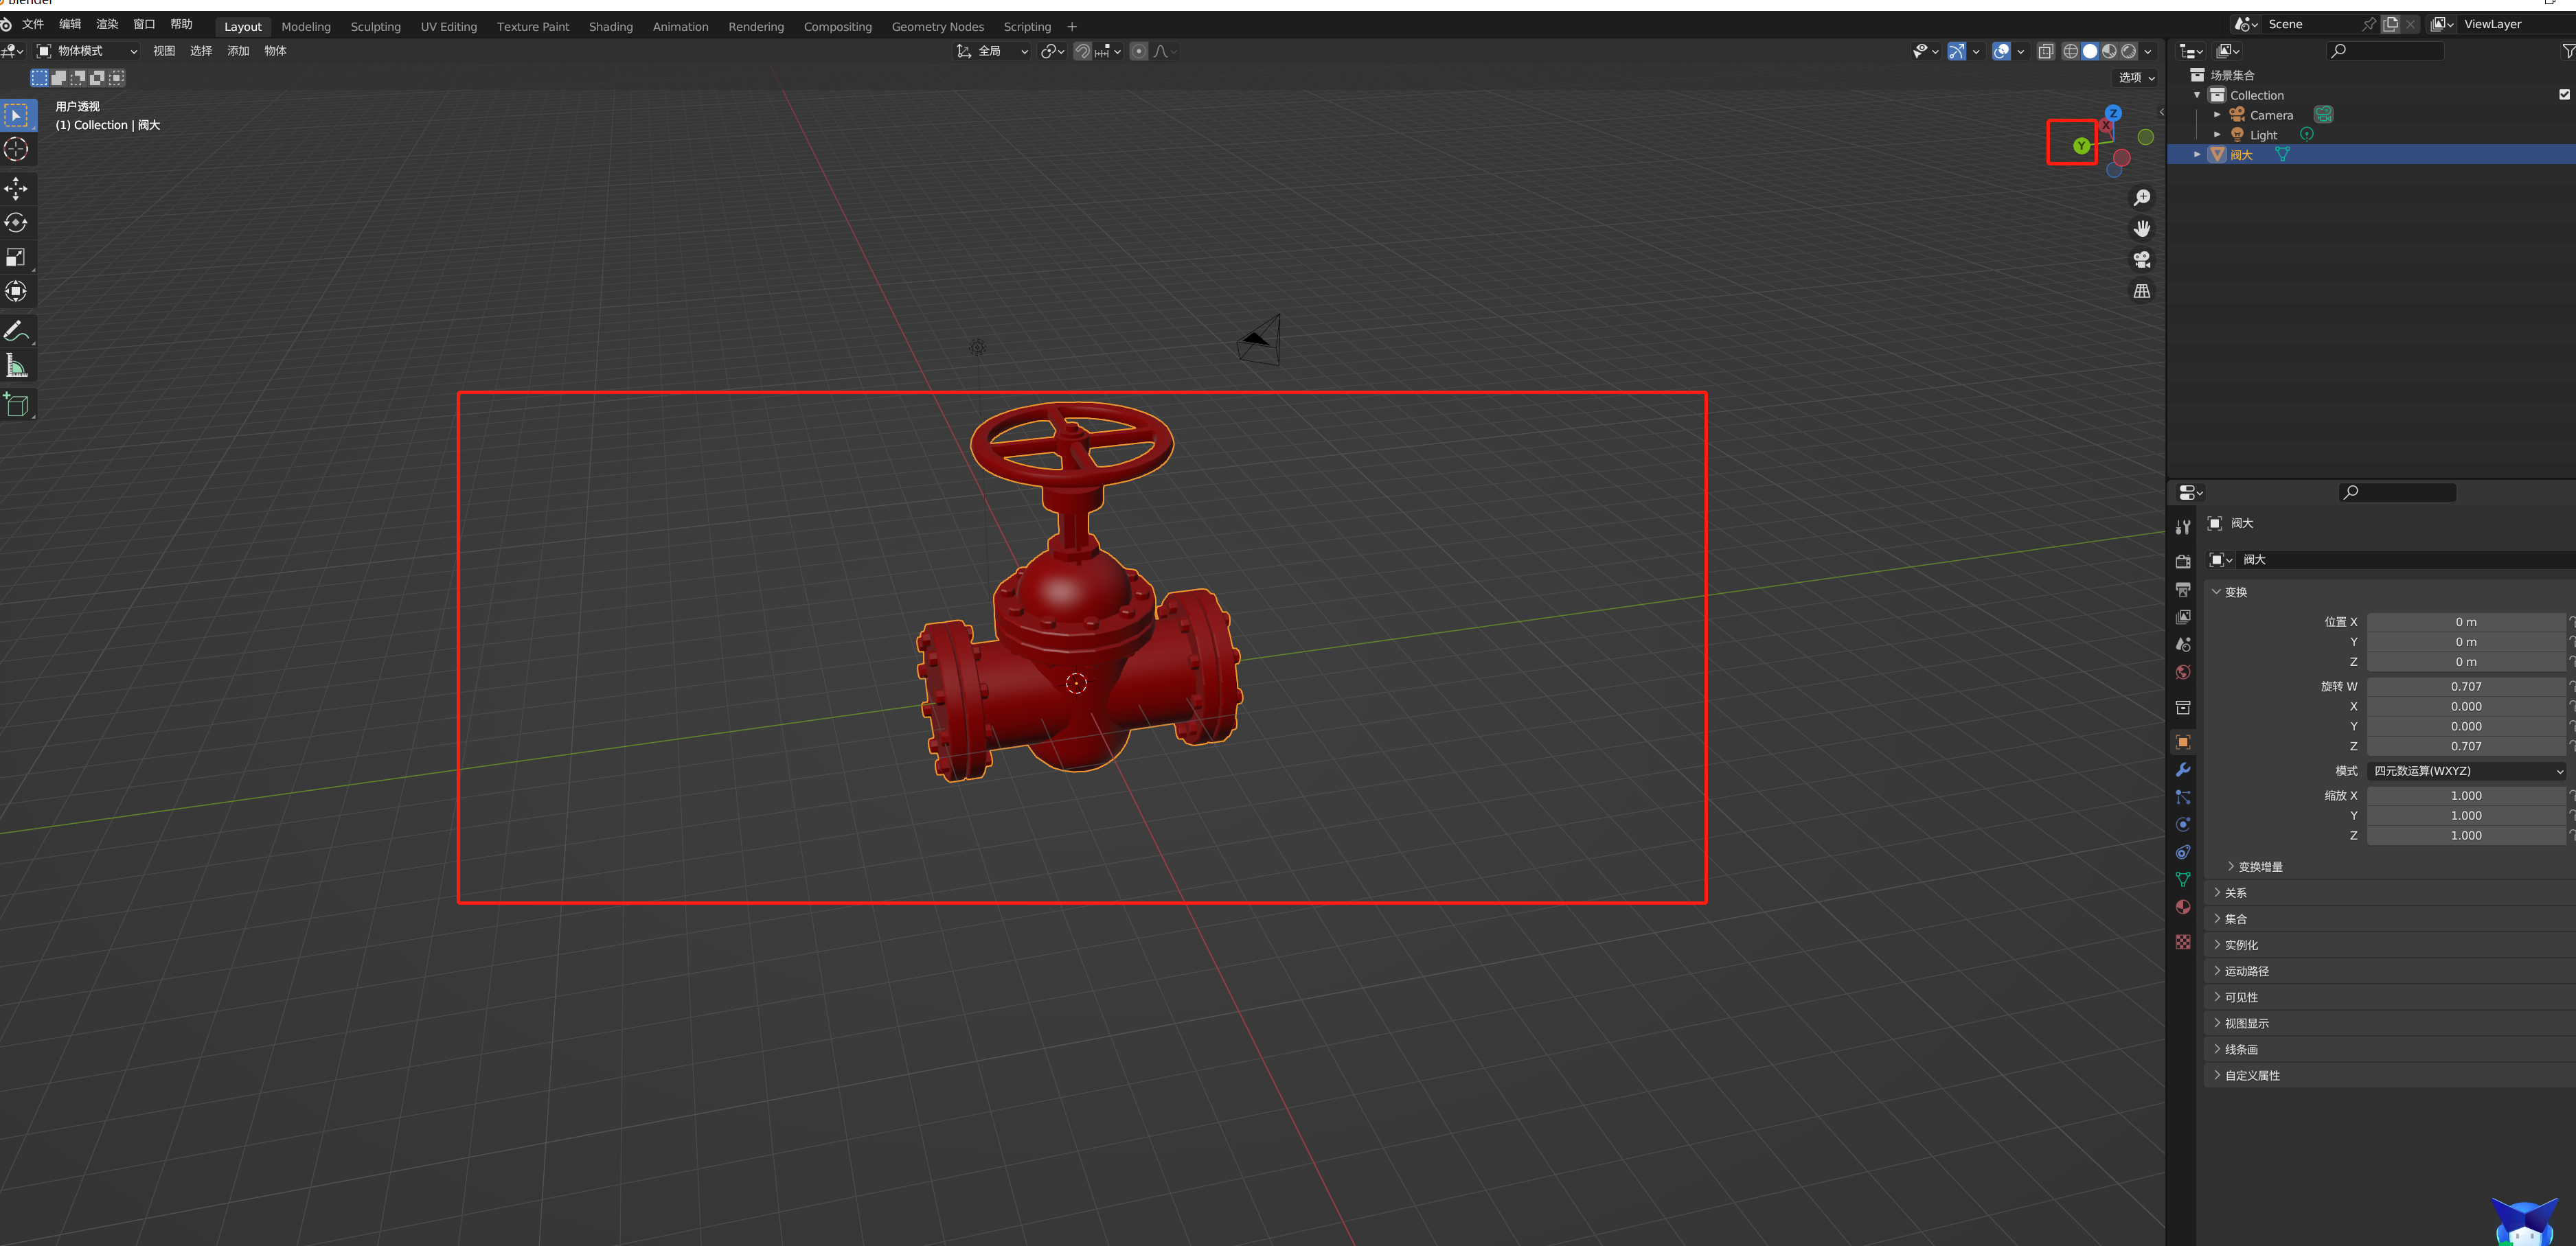Select the Select Box tool in toolbar
Viewport: 2576px width, 1246px height.
[x=17, y=116]
